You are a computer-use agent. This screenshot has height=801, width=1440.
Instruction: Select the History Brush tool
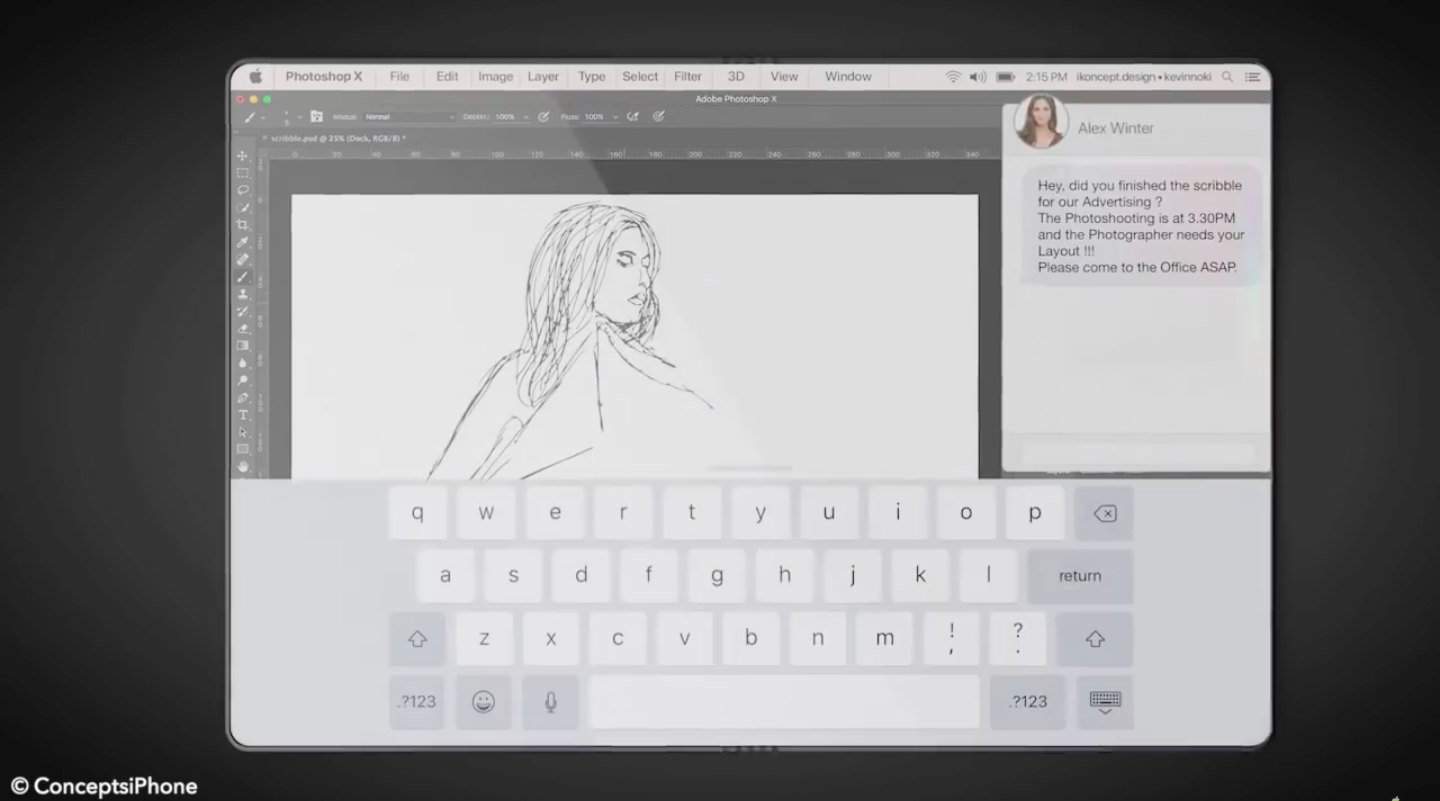243,311
